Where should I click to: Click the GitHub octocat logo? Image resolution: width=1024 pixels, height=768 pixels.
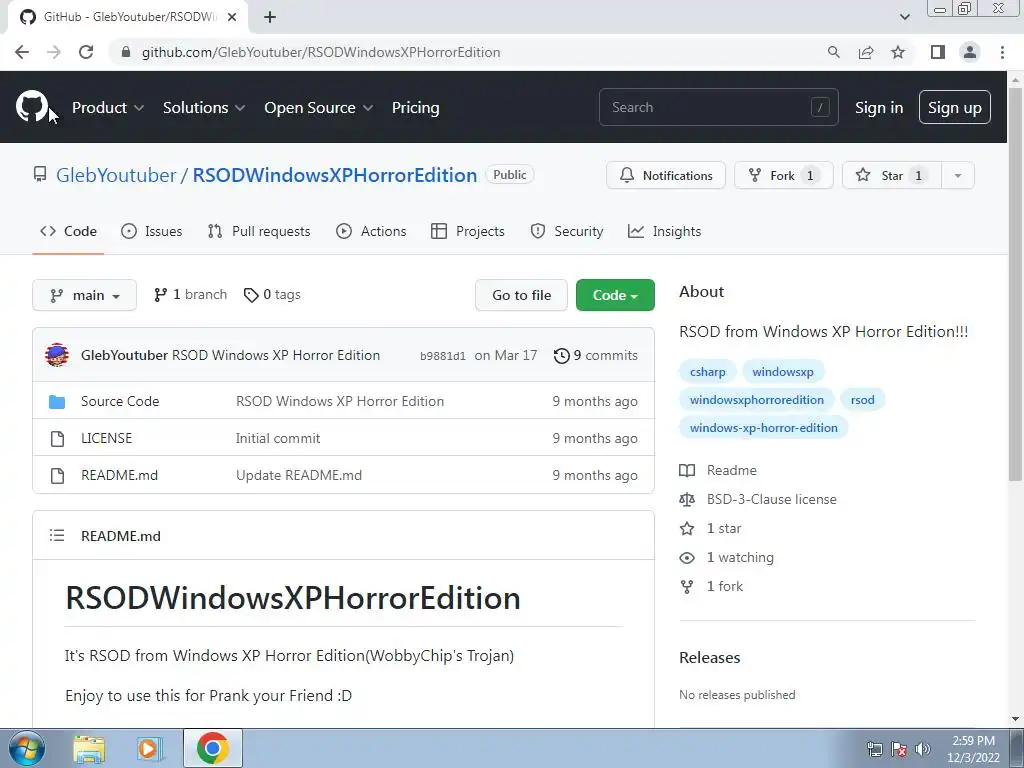[x=31, y=106]
